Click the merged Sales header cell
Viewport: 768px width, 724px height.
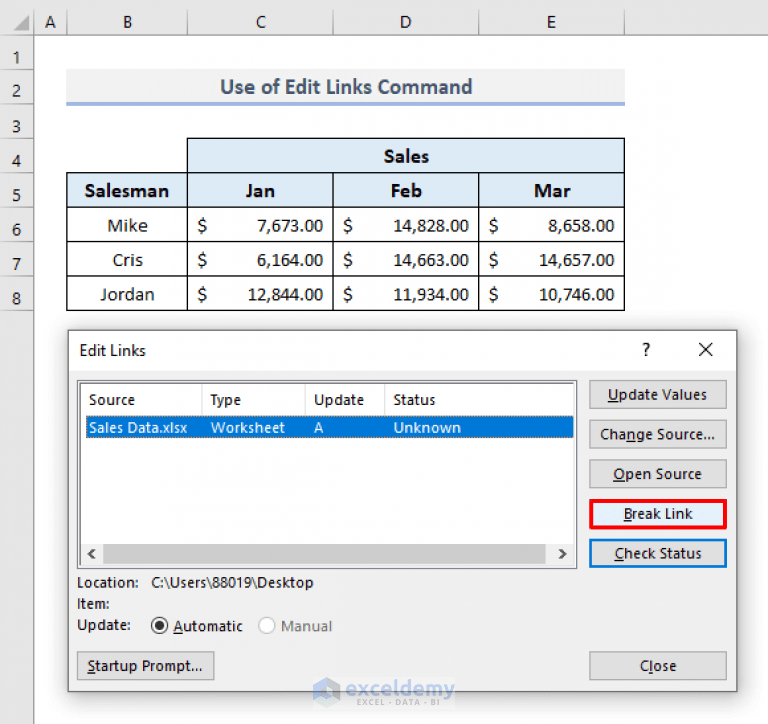pos(406,156)
